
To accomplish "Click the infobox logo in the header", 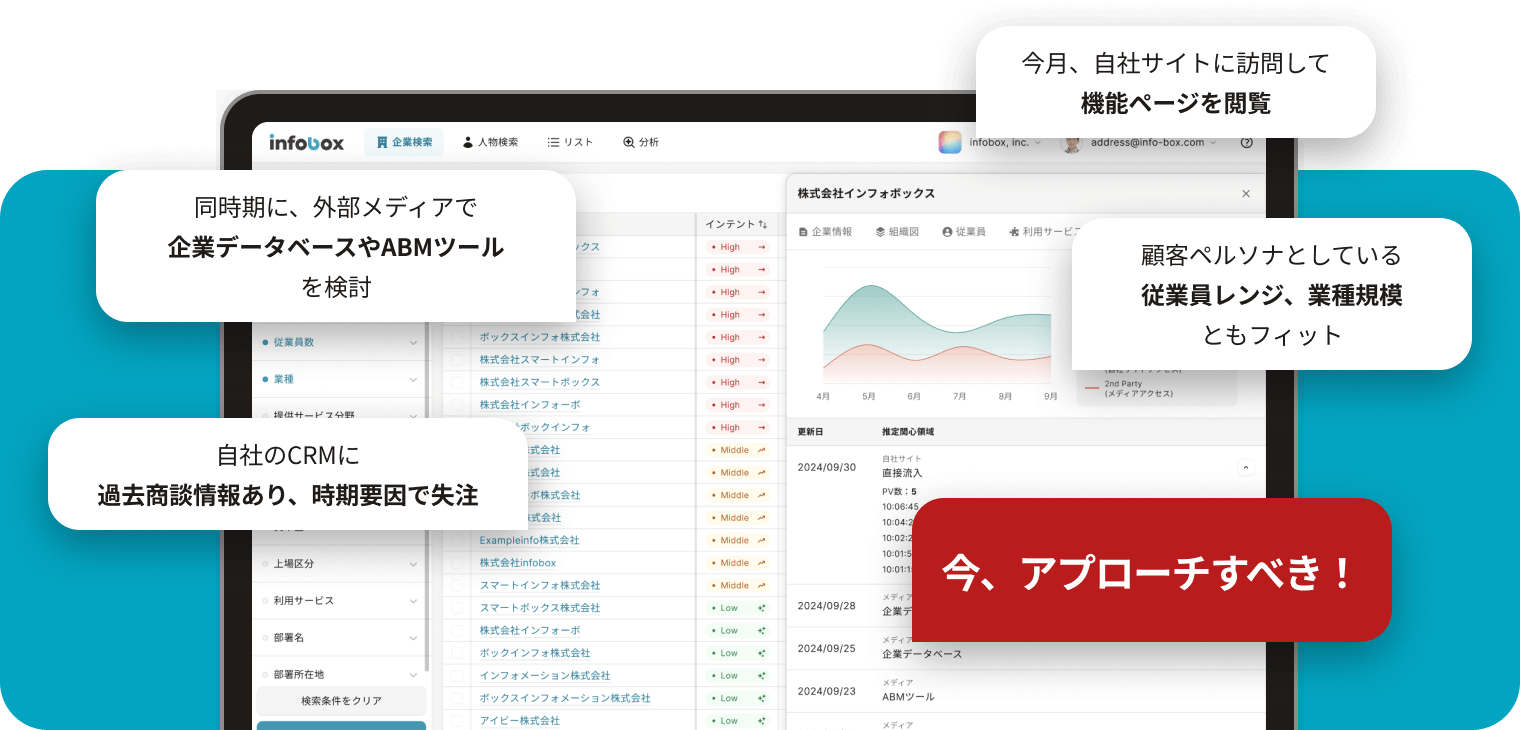I will 306,143.
